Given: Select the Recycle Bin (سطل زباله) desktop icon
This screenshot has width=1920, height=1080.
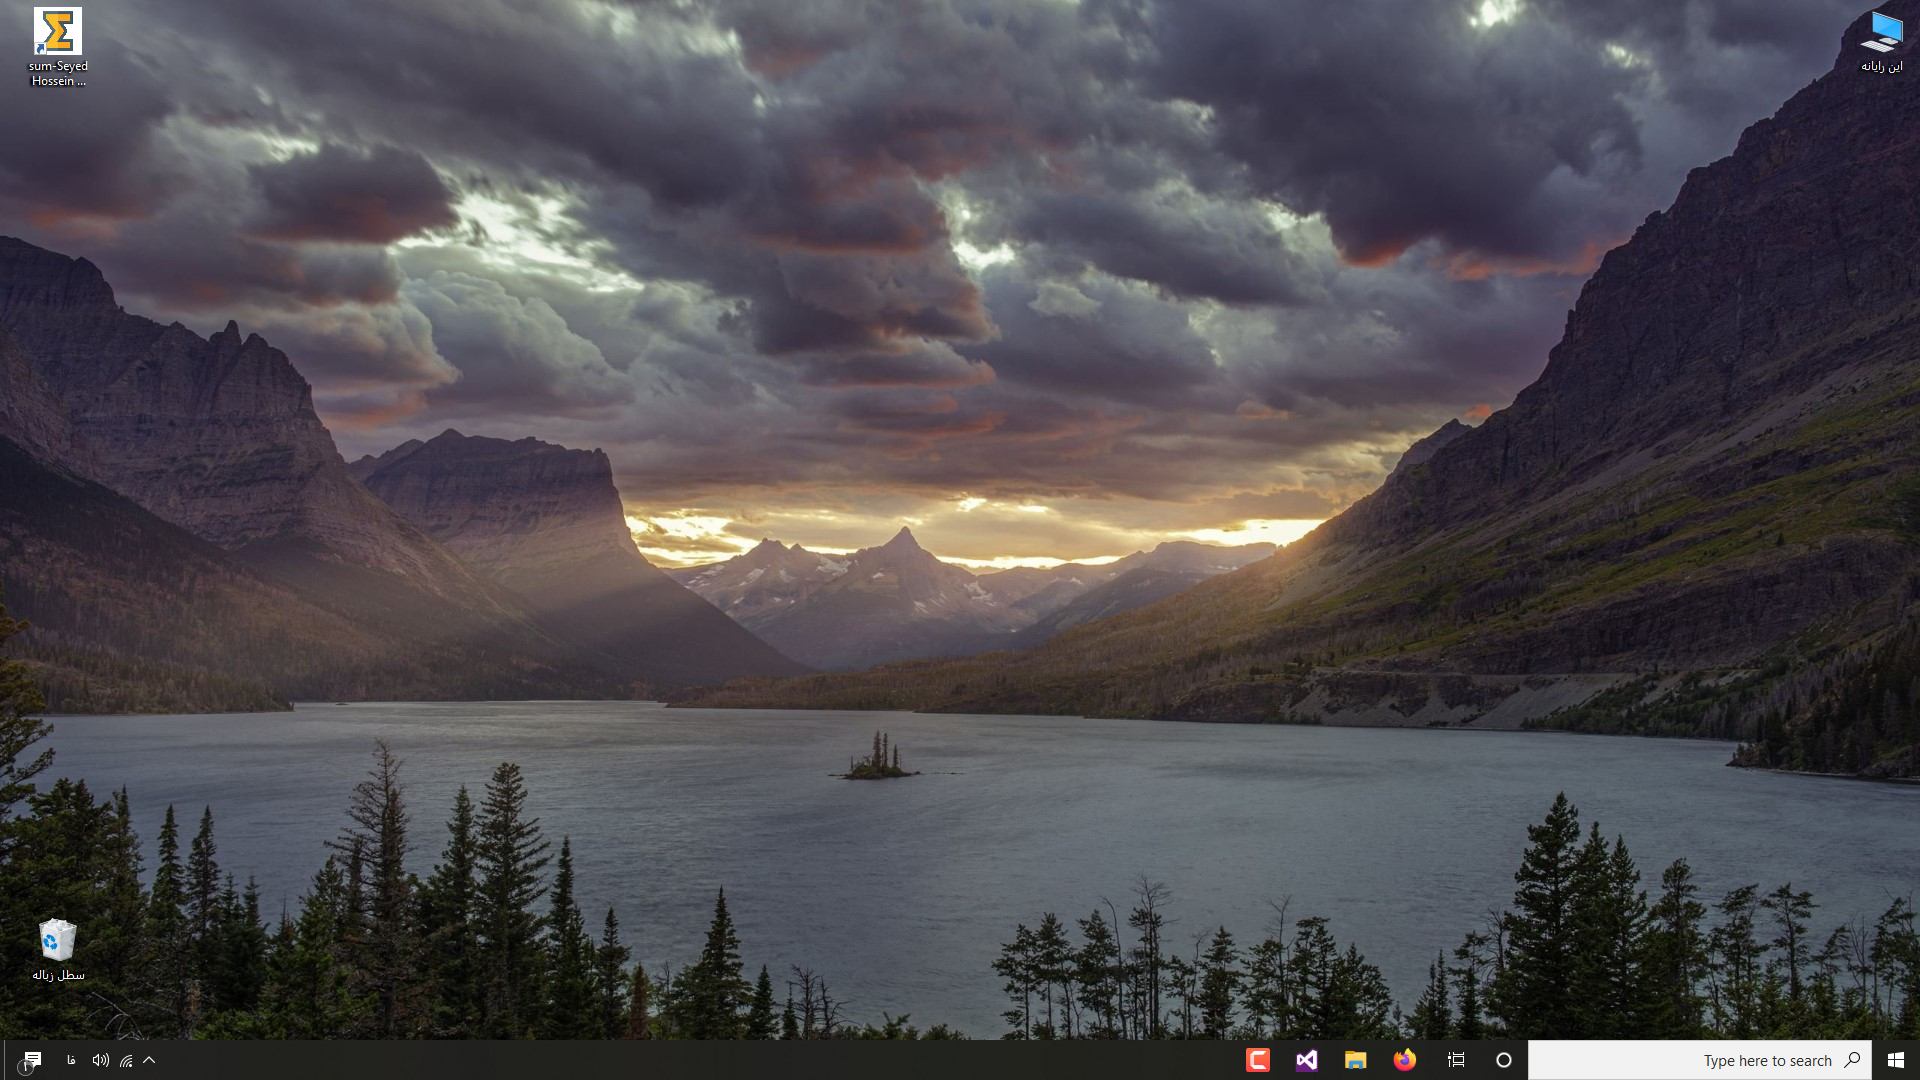Looking at the screenshot, I should (58, 950).
